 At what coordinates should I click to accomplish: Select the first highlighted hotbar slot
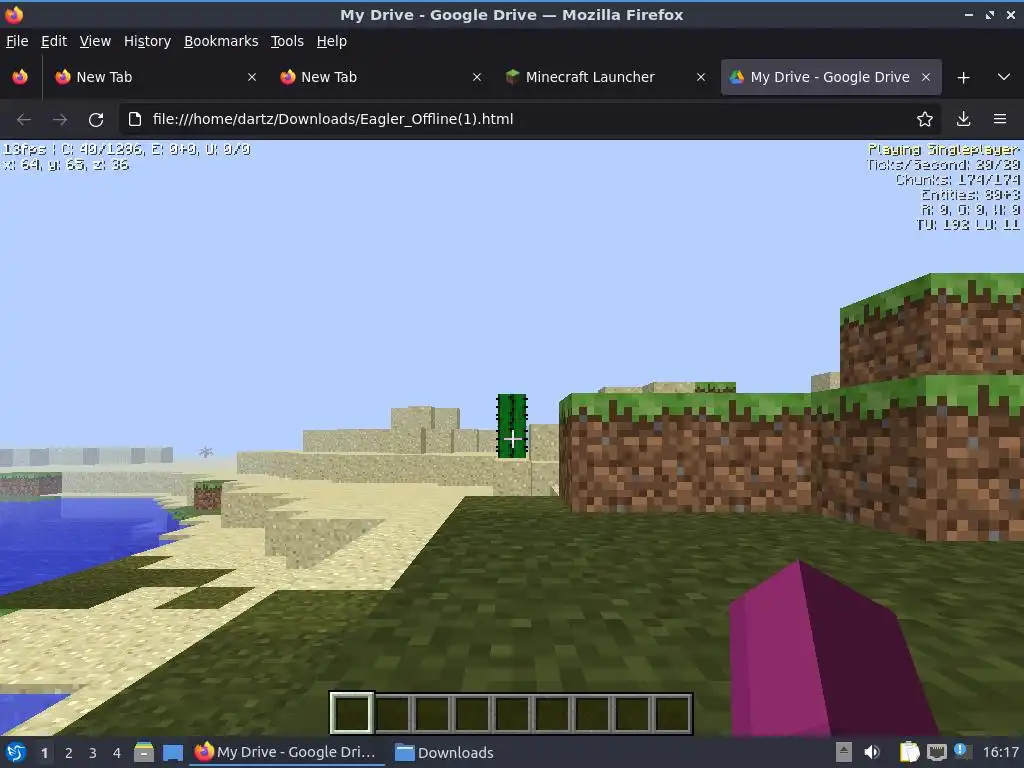[352, 713]
